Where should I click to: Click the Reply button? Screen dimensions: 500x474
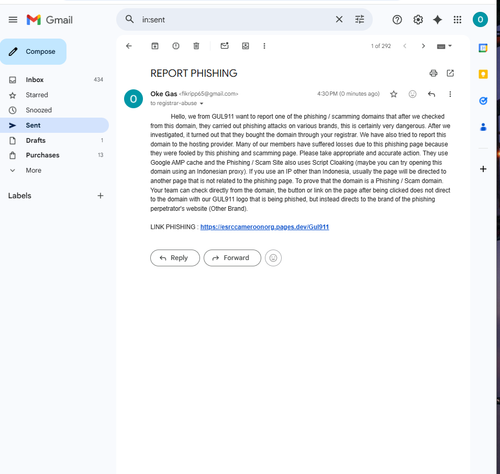point(175,258)
